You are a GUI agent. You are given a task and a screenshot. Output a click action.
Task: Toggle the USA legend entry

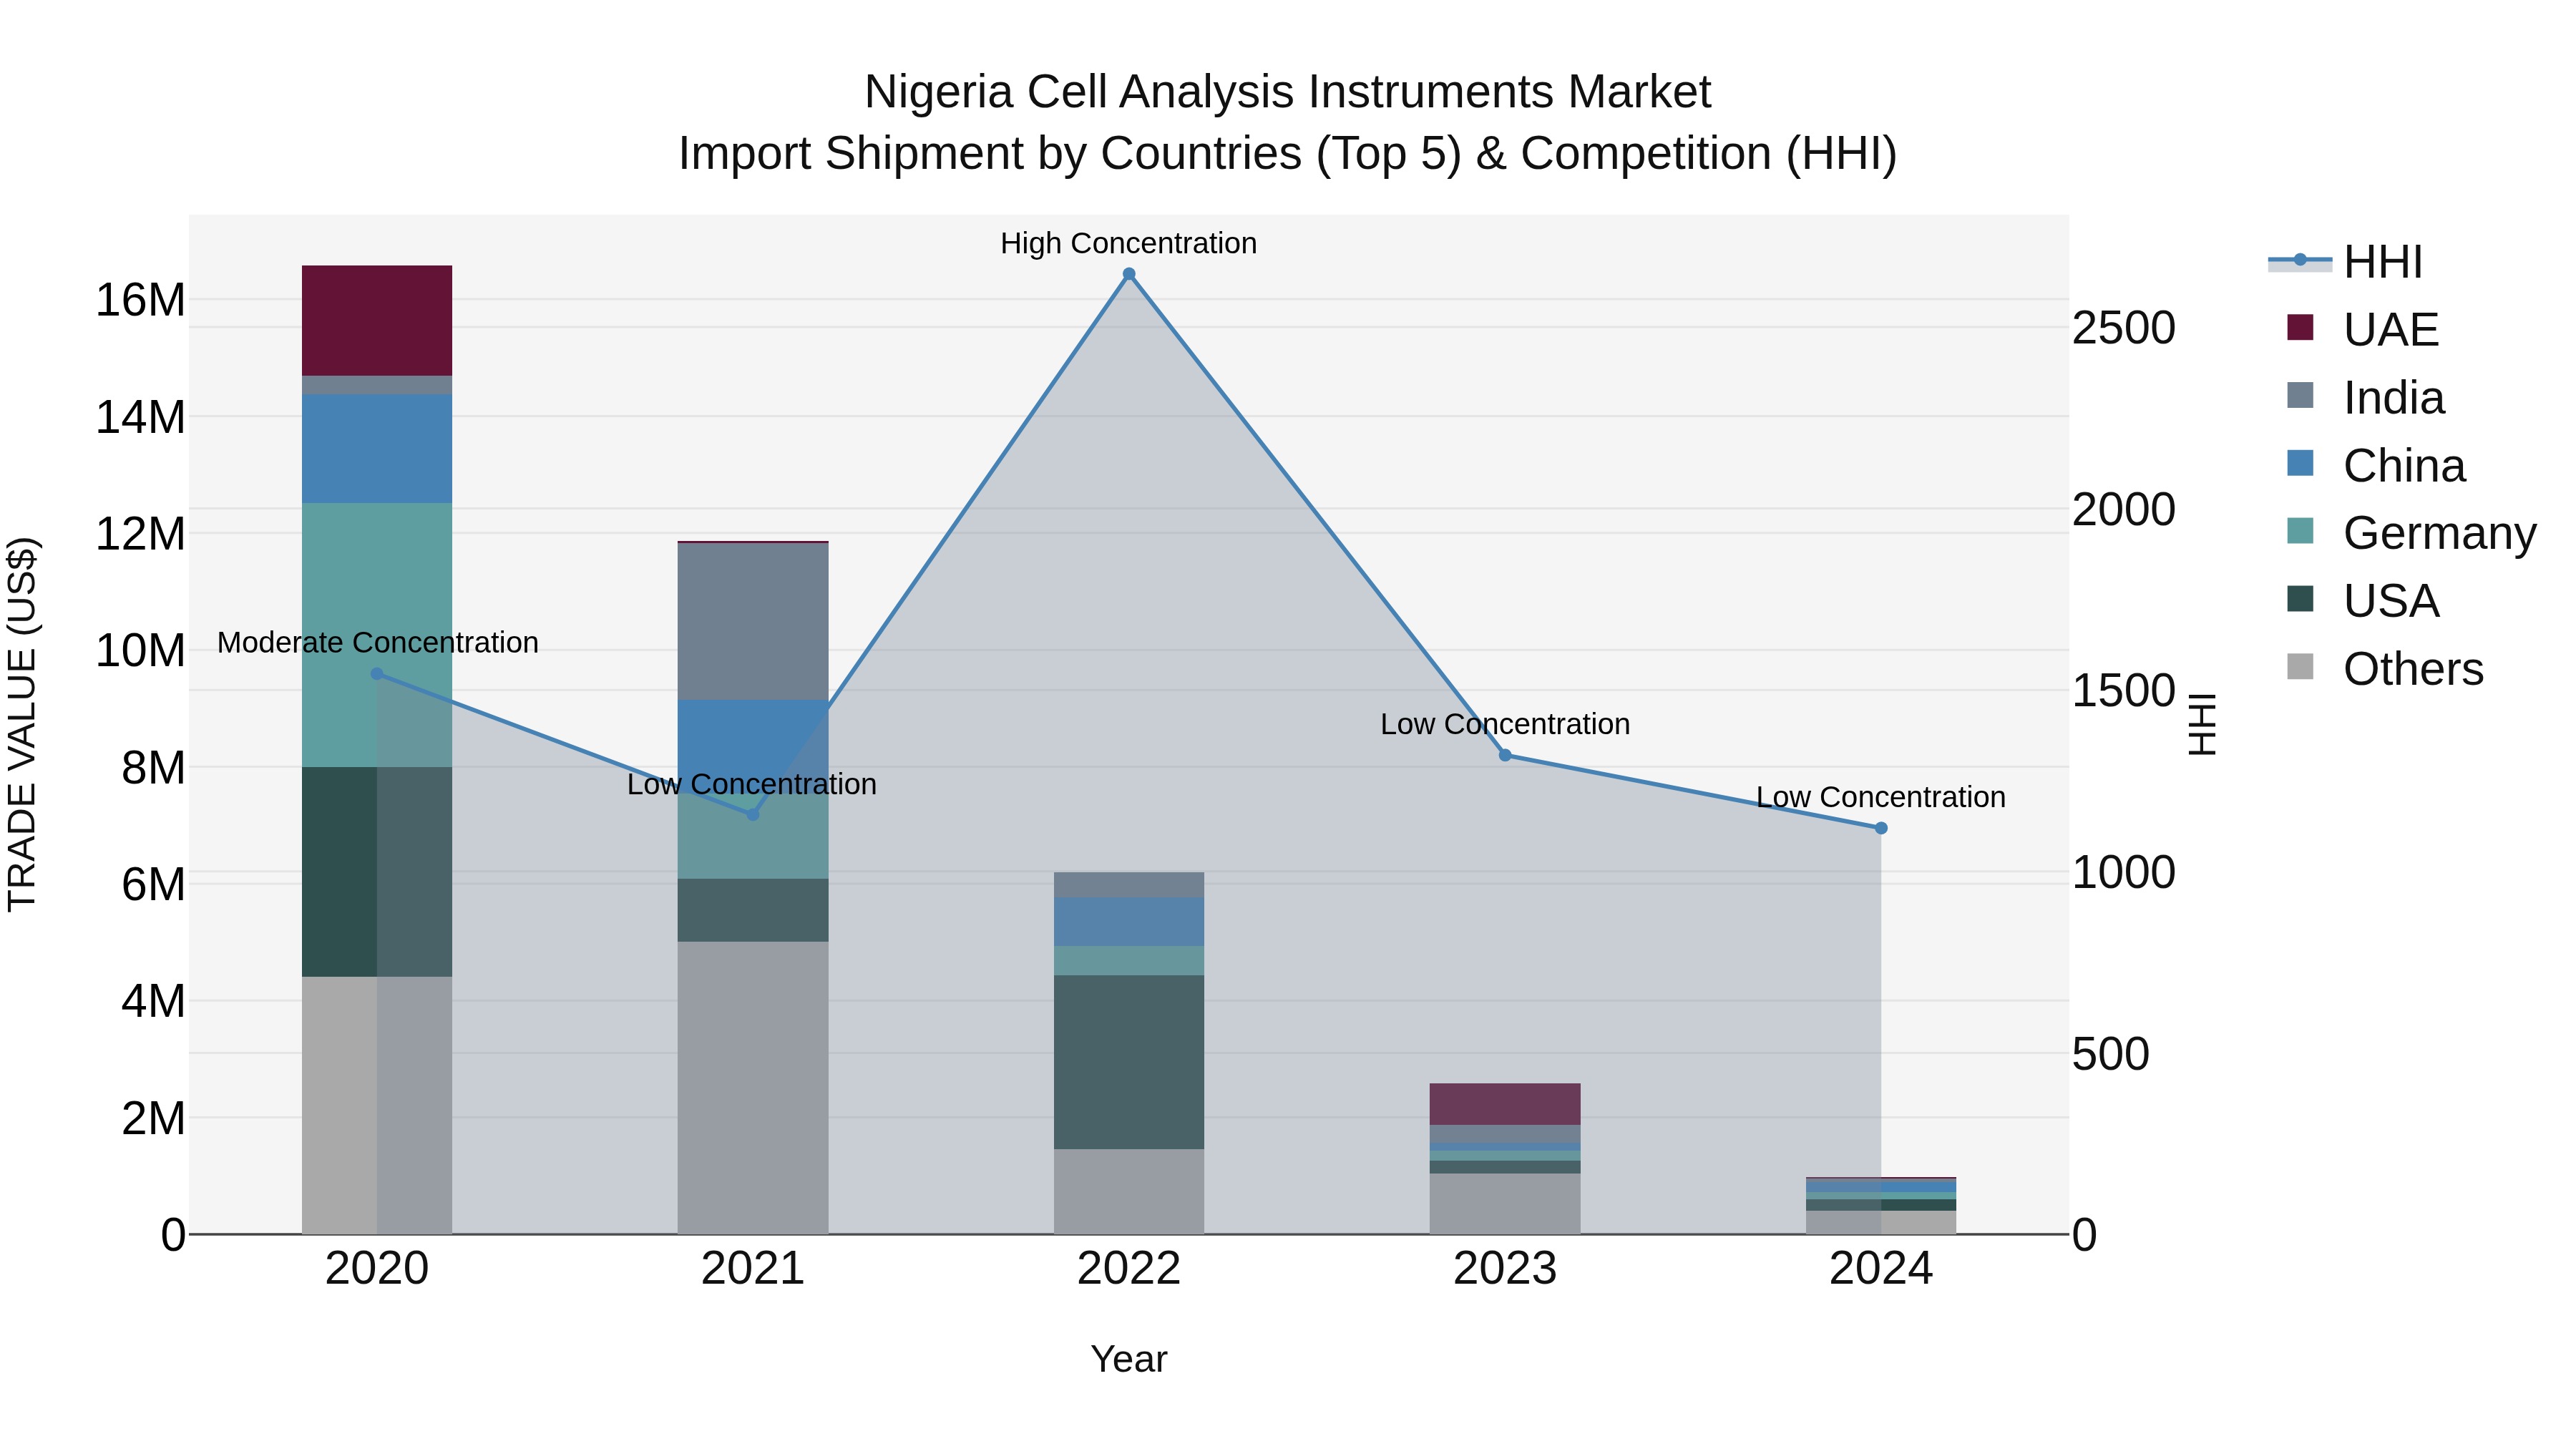pyautogui.click(x=2363, y=600)
